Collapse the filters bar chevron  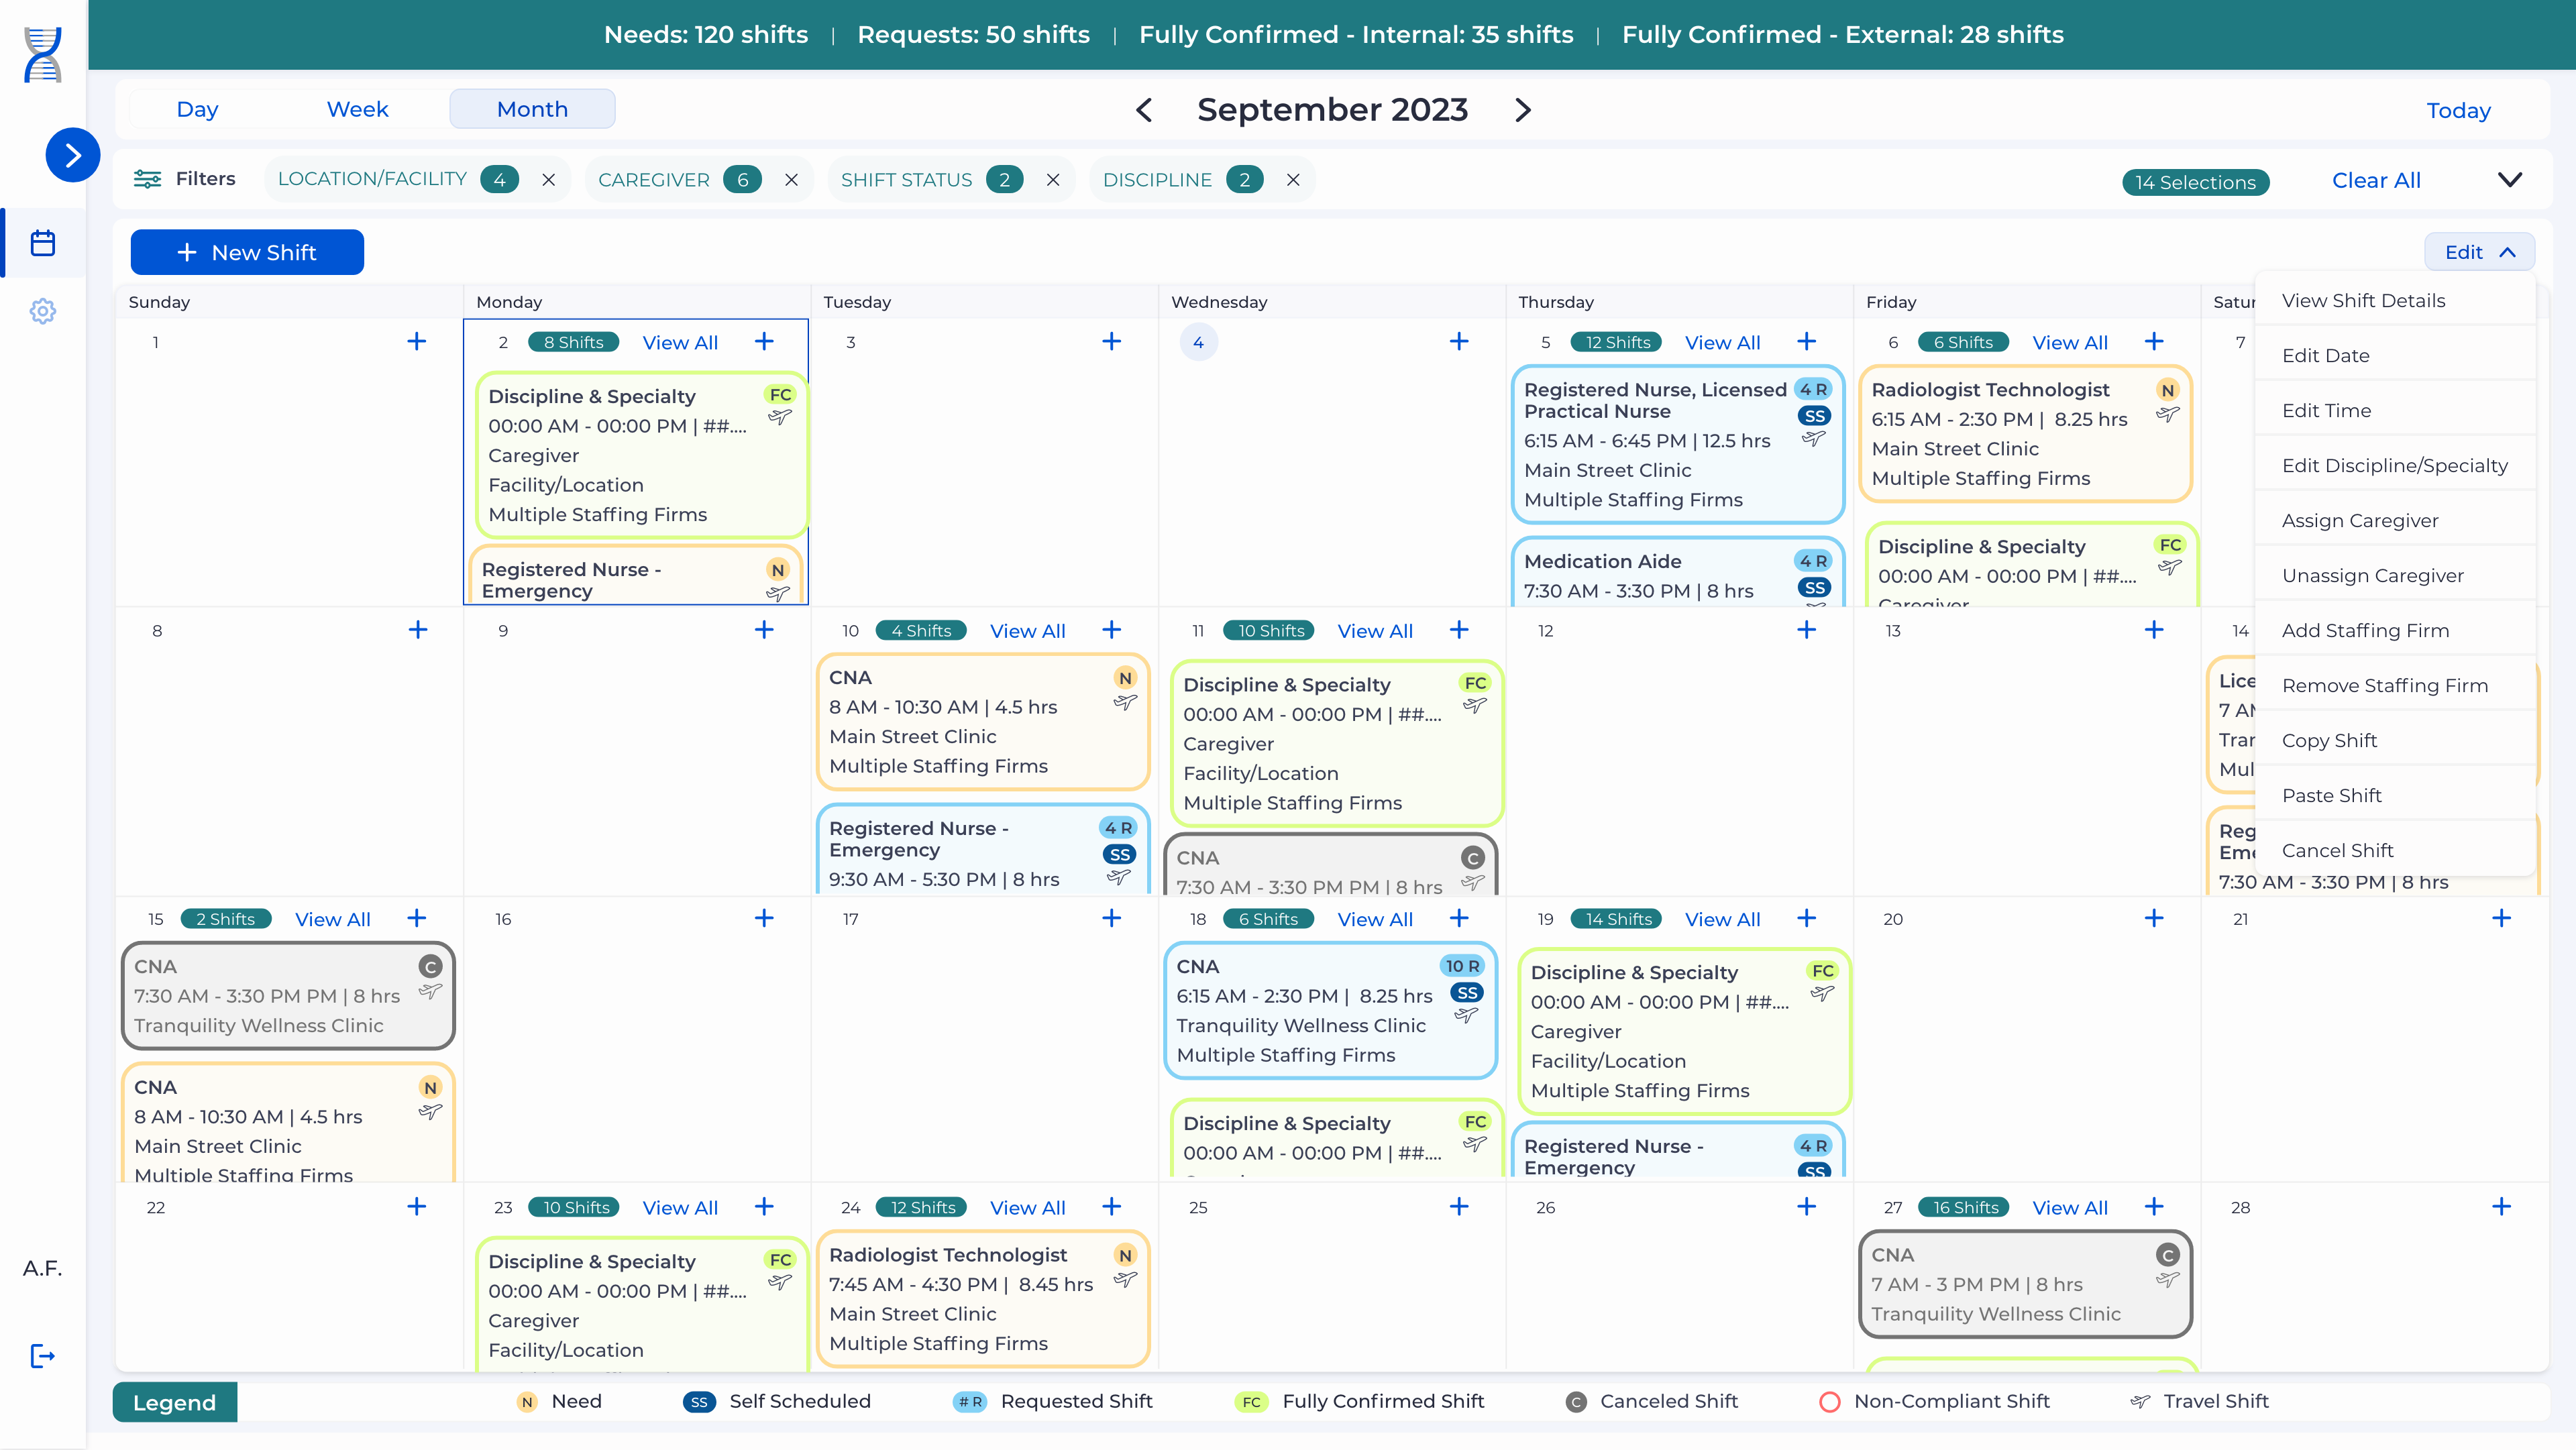(2510, 180)
